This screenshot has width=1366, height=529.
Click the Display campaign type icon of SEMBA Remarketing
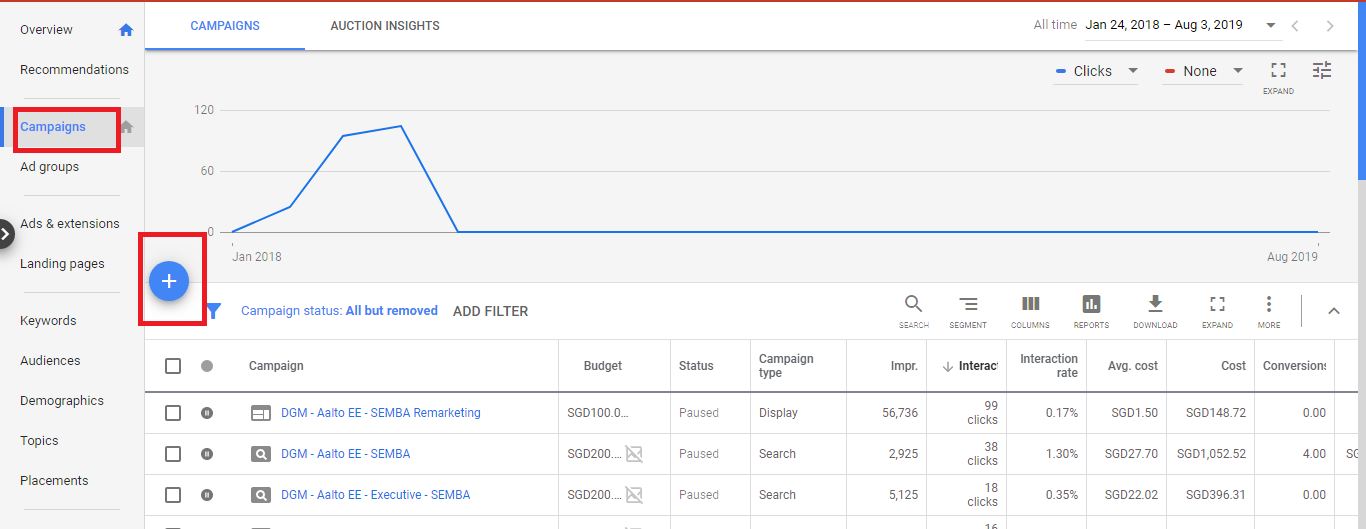tap(261, 413)
